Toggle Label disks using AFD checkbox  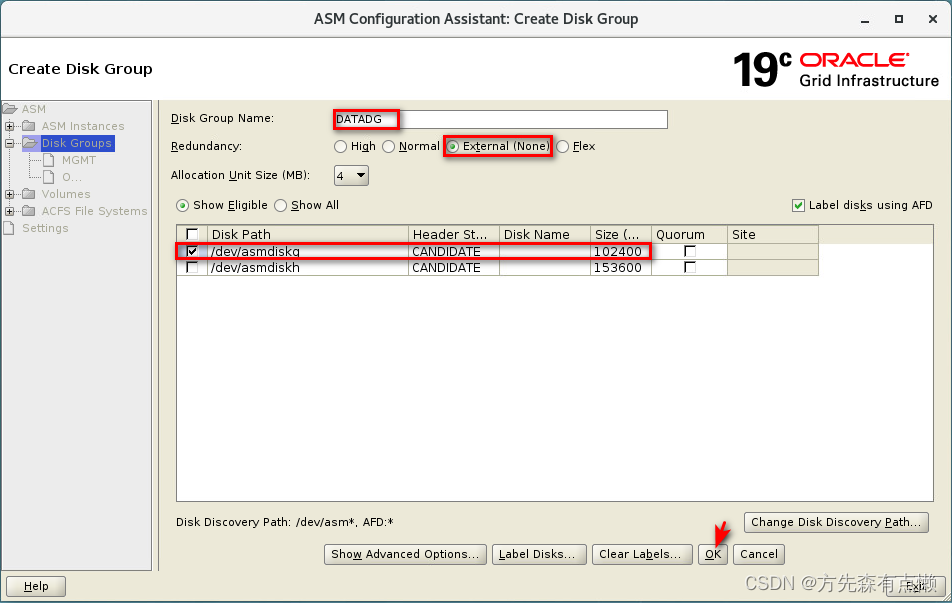[x=798, y=205]
